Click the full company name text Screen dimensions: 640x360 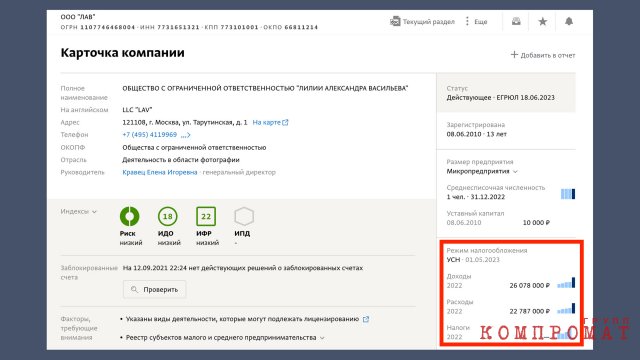[x=265, y=88]
